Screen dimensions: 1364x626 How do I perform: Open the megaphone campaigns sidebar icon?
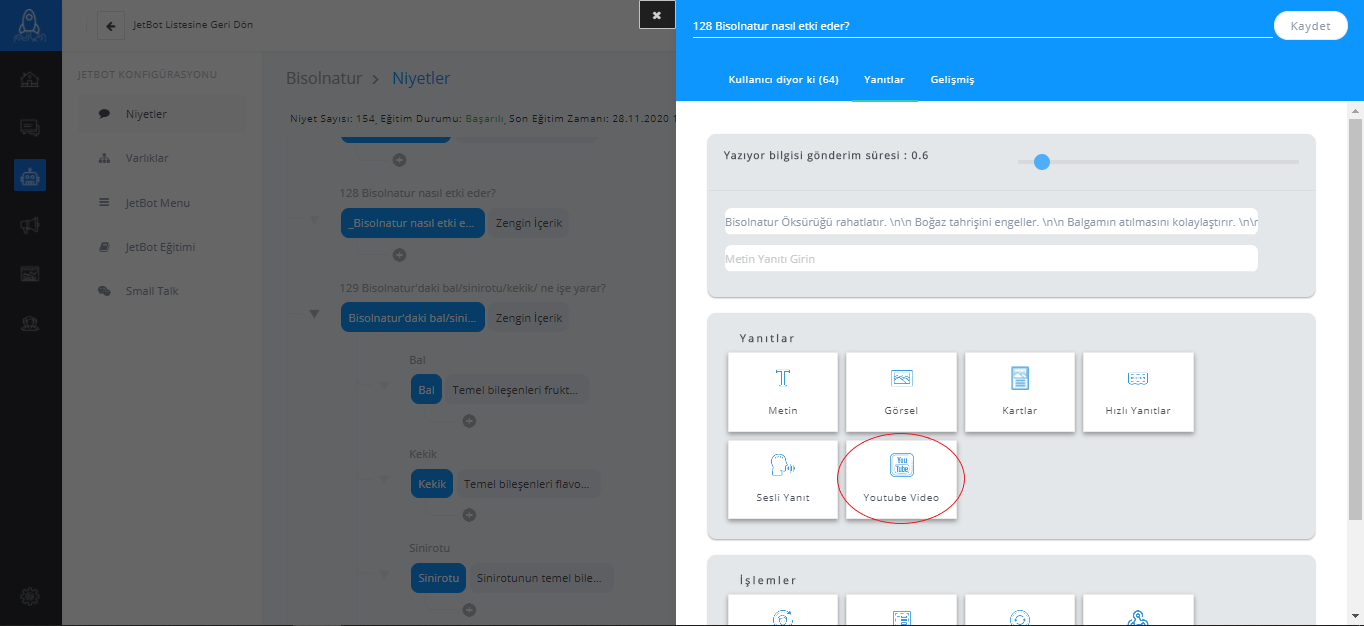coord(30,225)
